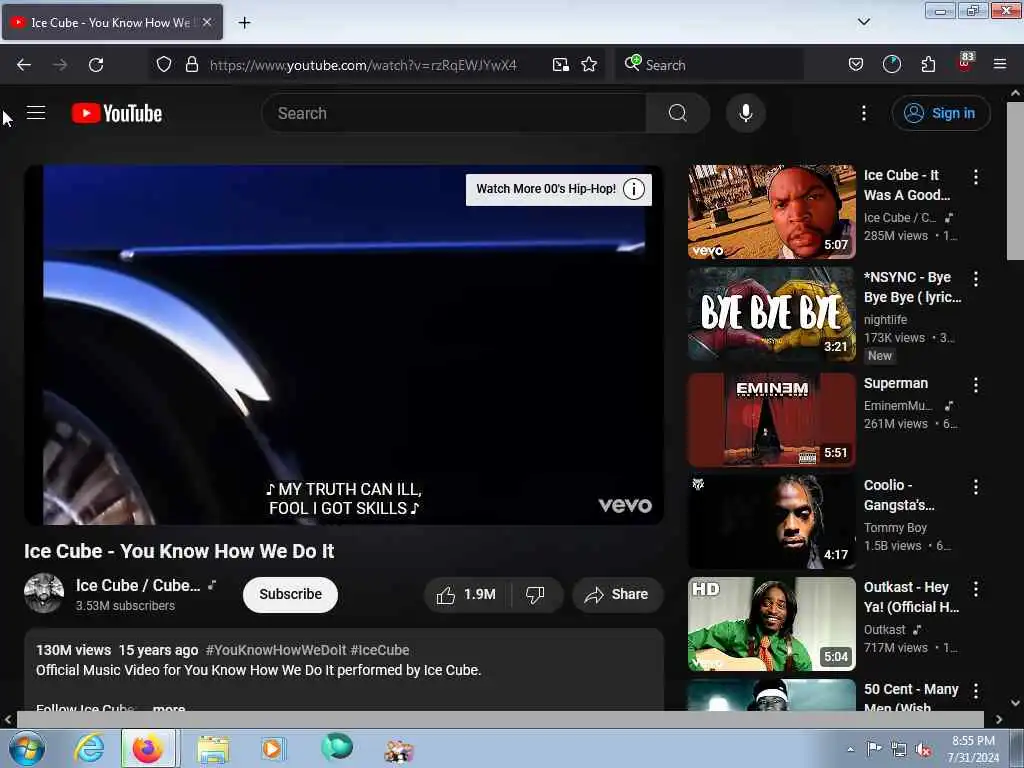Go back with the browser back arrow

click(x=24, y=65)
